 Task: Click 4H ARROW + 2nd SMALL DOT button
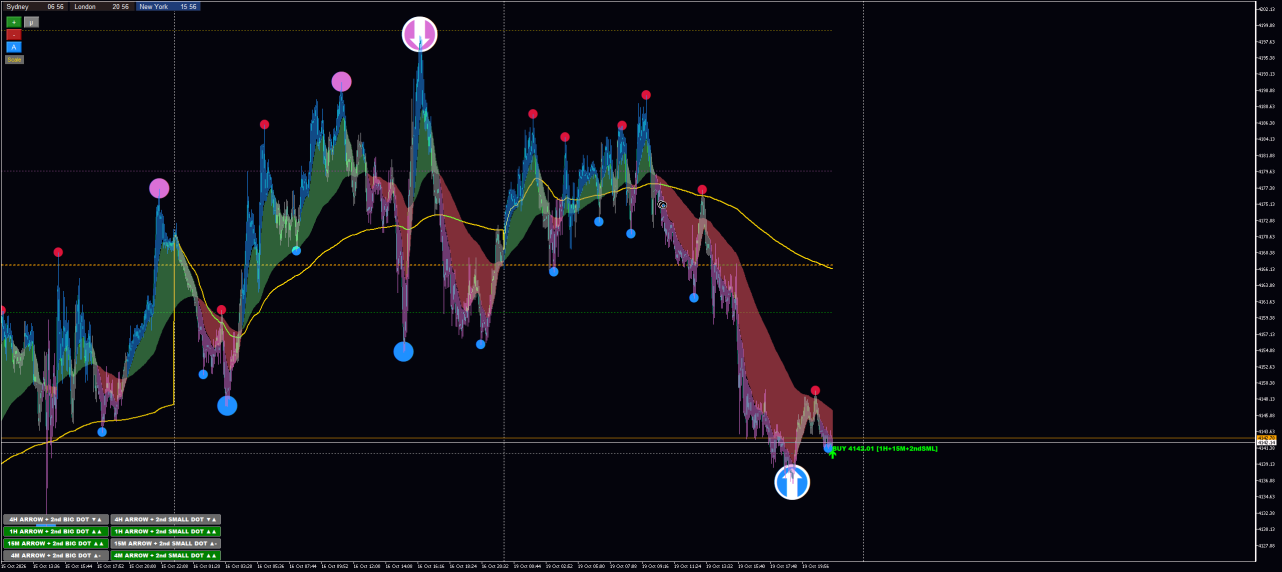click(166, 519)
